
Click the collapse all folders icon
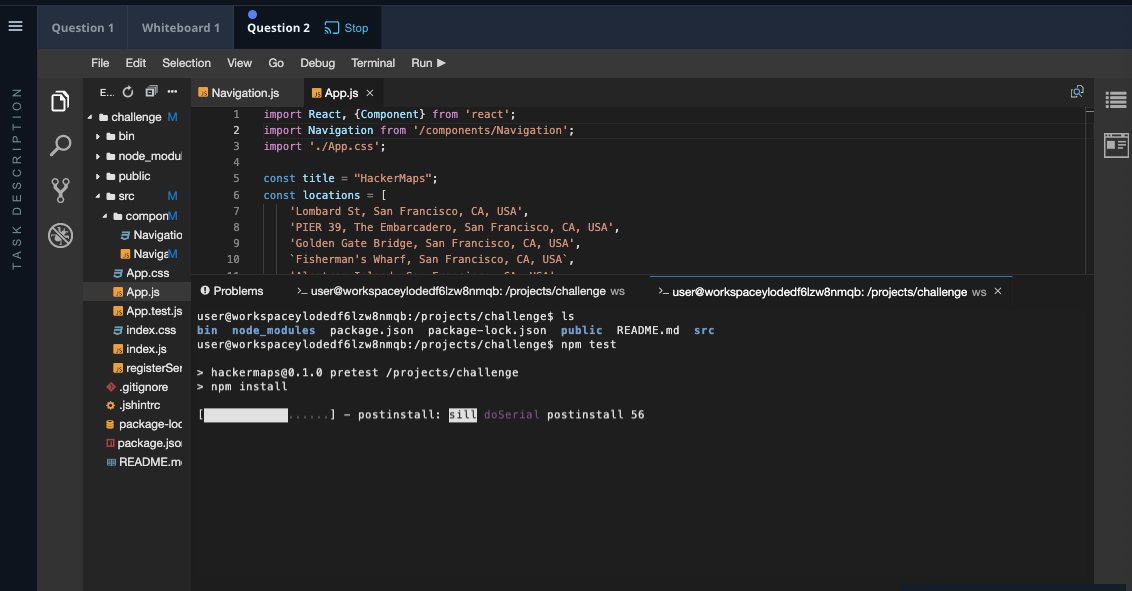(x=151, y=92)
